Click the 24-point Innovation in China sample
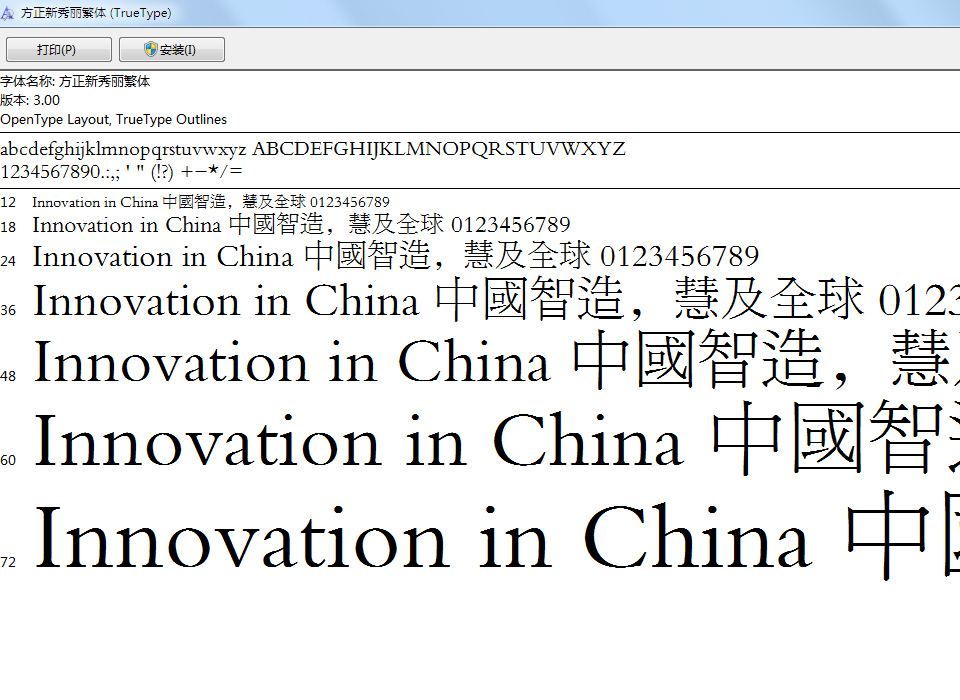The image size is (960, 700). point(396,255)
